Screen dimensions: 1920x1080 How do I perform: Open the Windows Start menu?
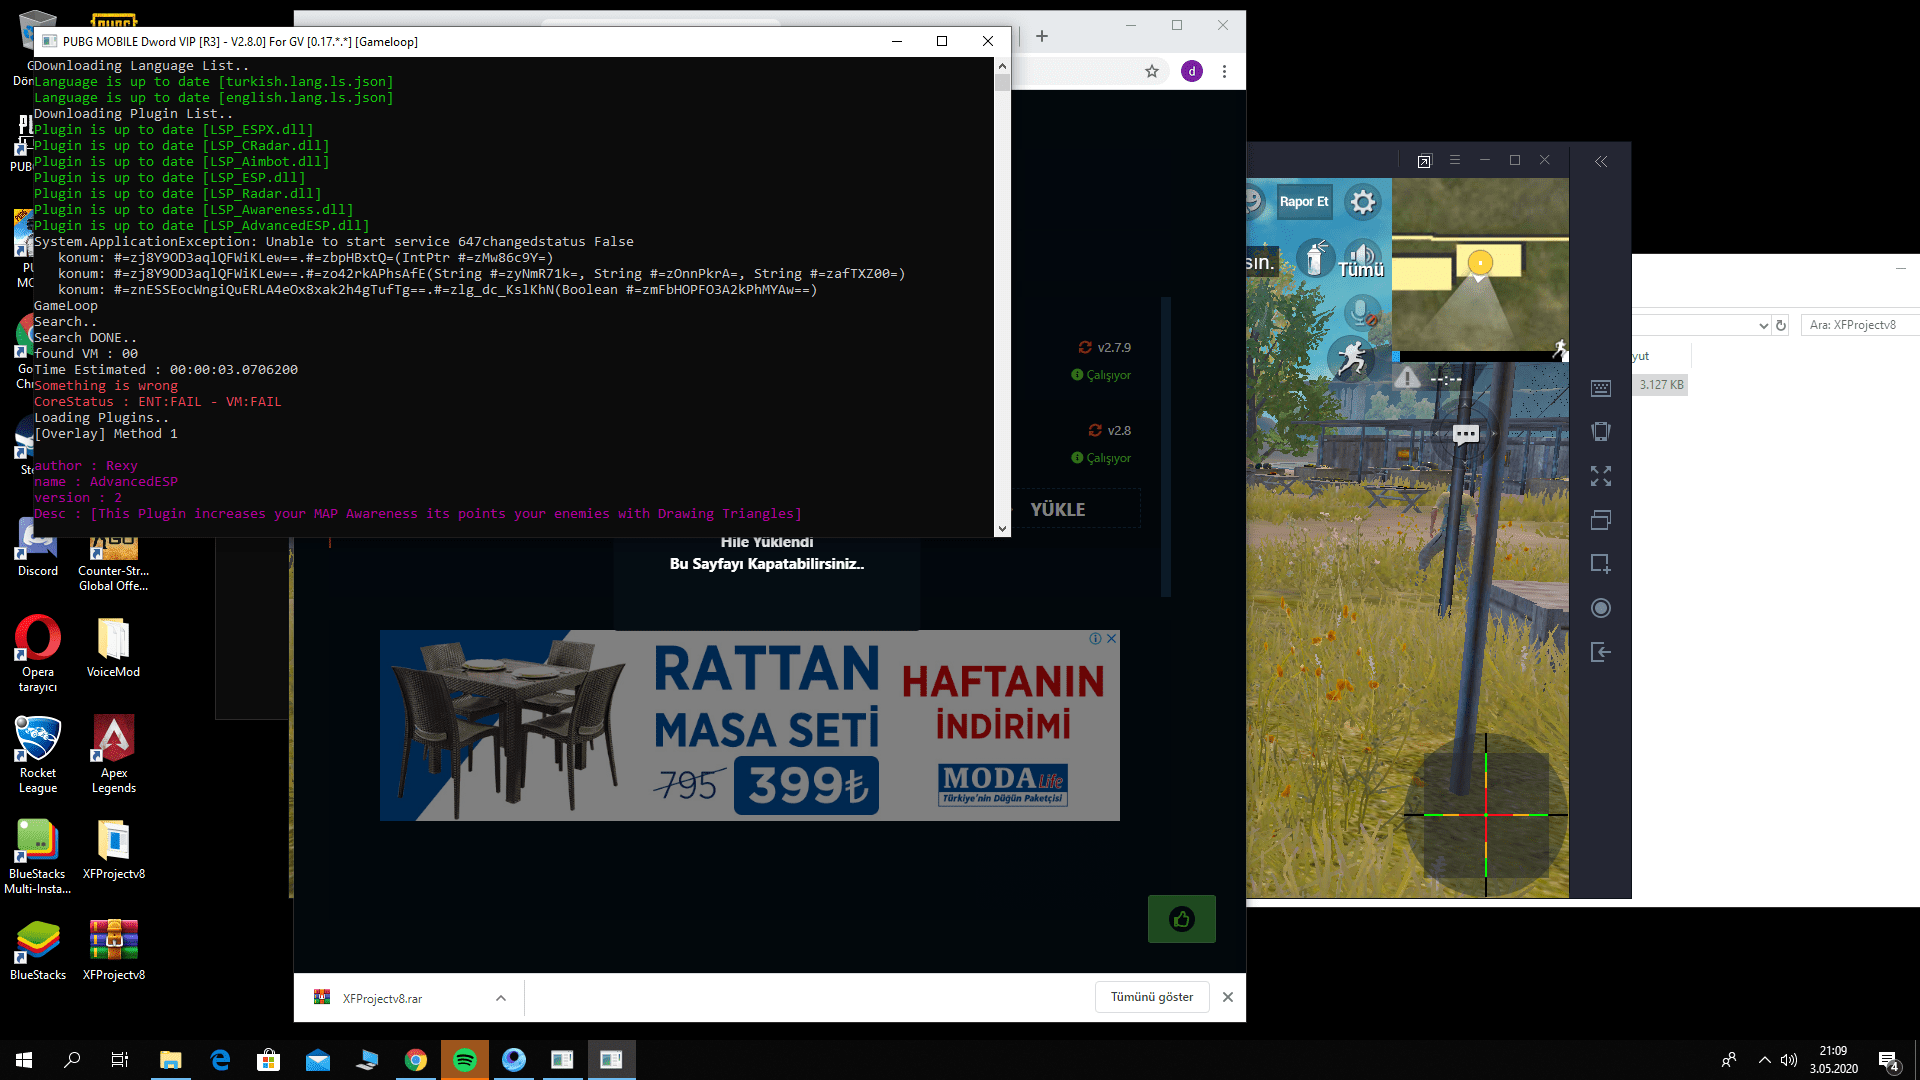pos(24,1060)
